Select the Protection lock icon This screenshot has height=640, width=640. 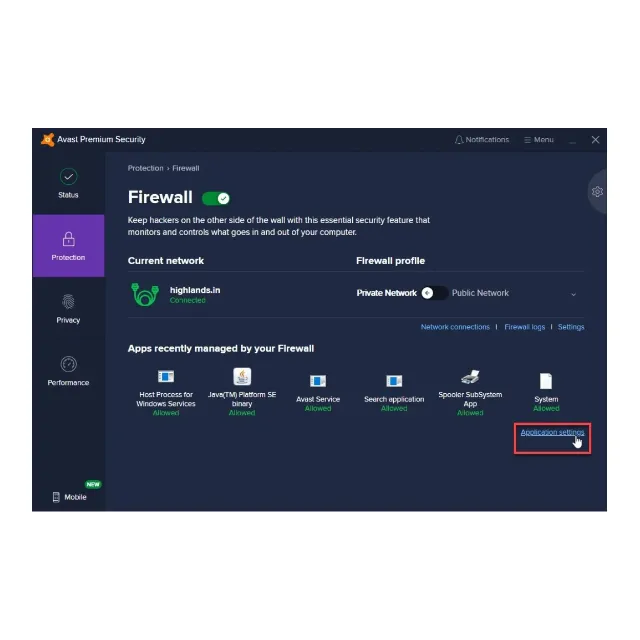pos(69,239)
